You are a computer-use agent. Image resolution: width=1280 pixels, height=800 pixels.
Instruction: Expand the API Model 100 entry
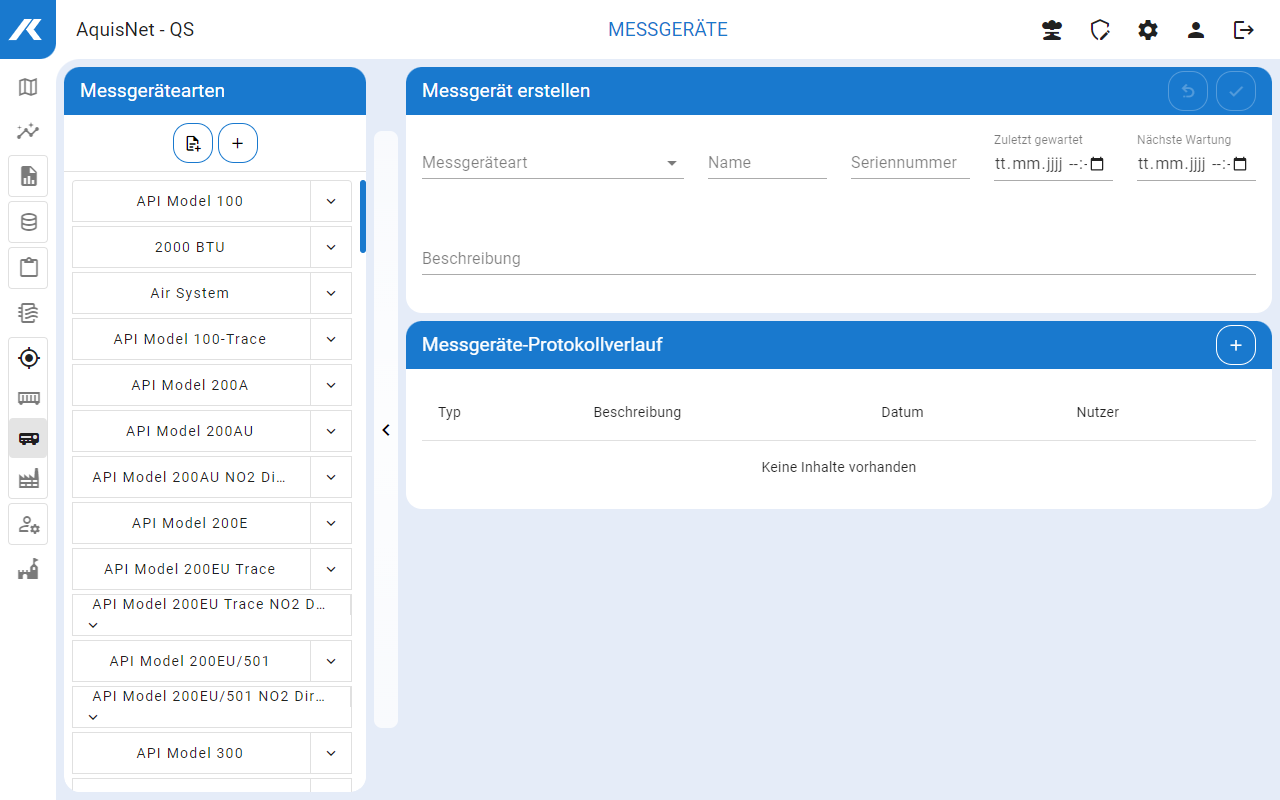click(x=331, y=201)
